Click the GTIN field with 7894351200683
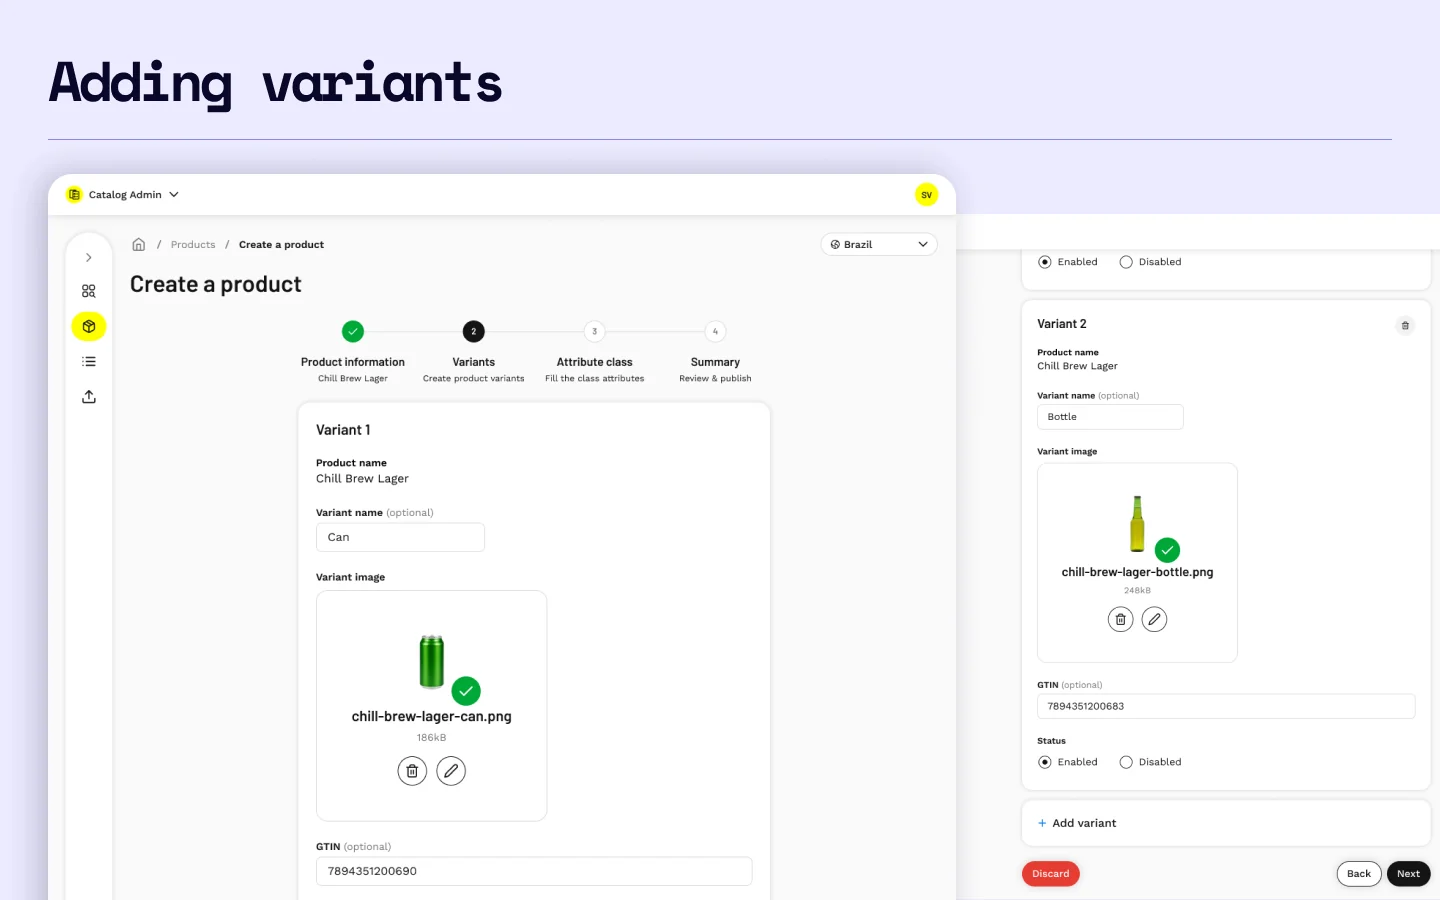The image size is (1440, 900). tap(1226, 706)
